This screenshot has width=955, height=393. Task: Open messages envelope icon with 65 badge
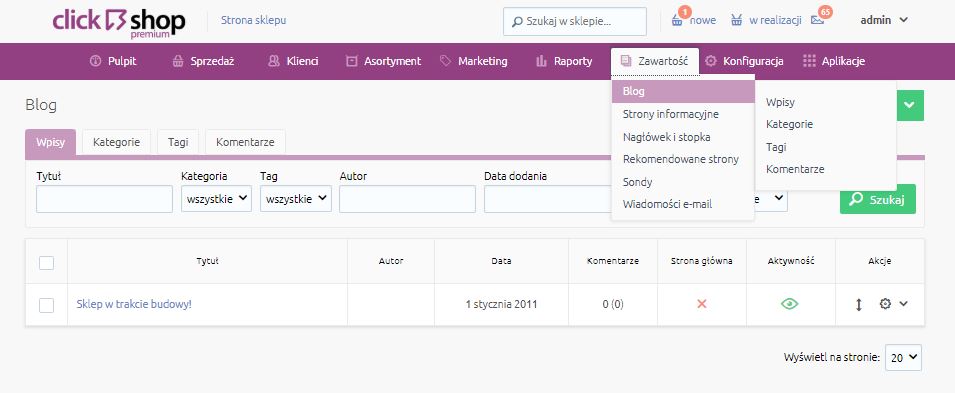pos(817,20)
